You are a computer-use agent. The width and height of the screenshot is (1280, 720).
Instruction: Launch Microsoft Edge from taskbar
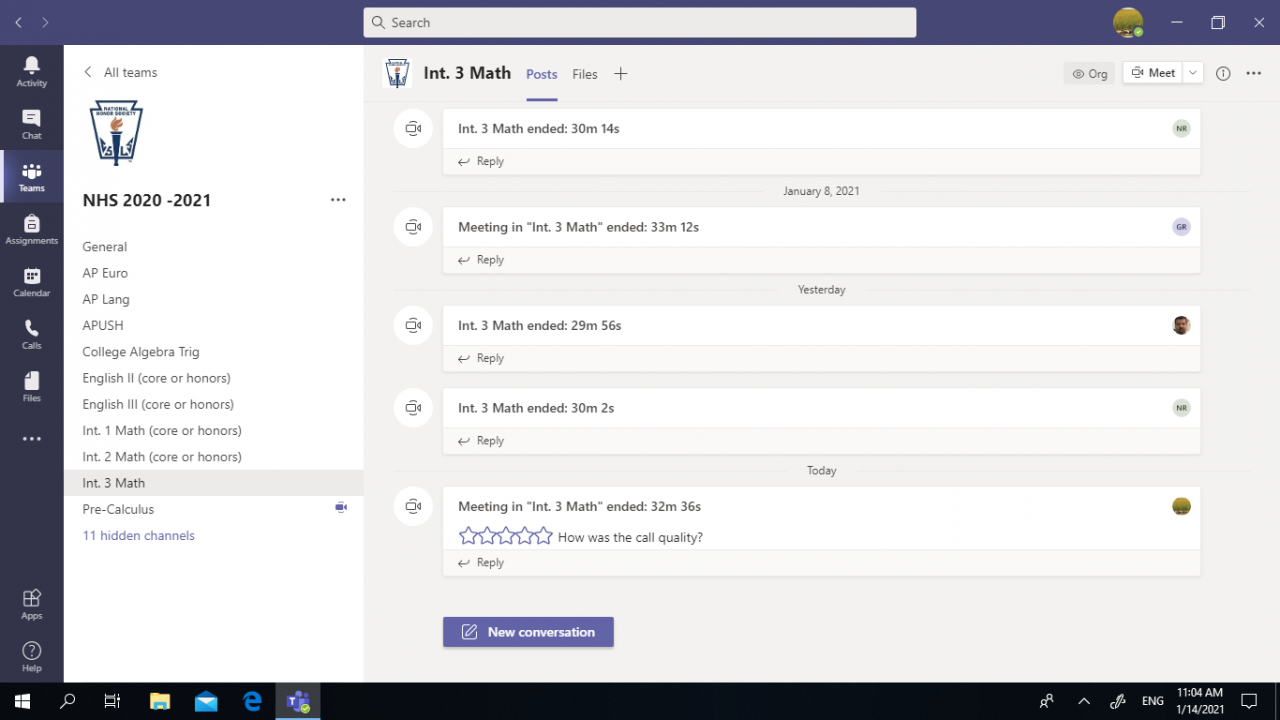click(x=252, y=701)
